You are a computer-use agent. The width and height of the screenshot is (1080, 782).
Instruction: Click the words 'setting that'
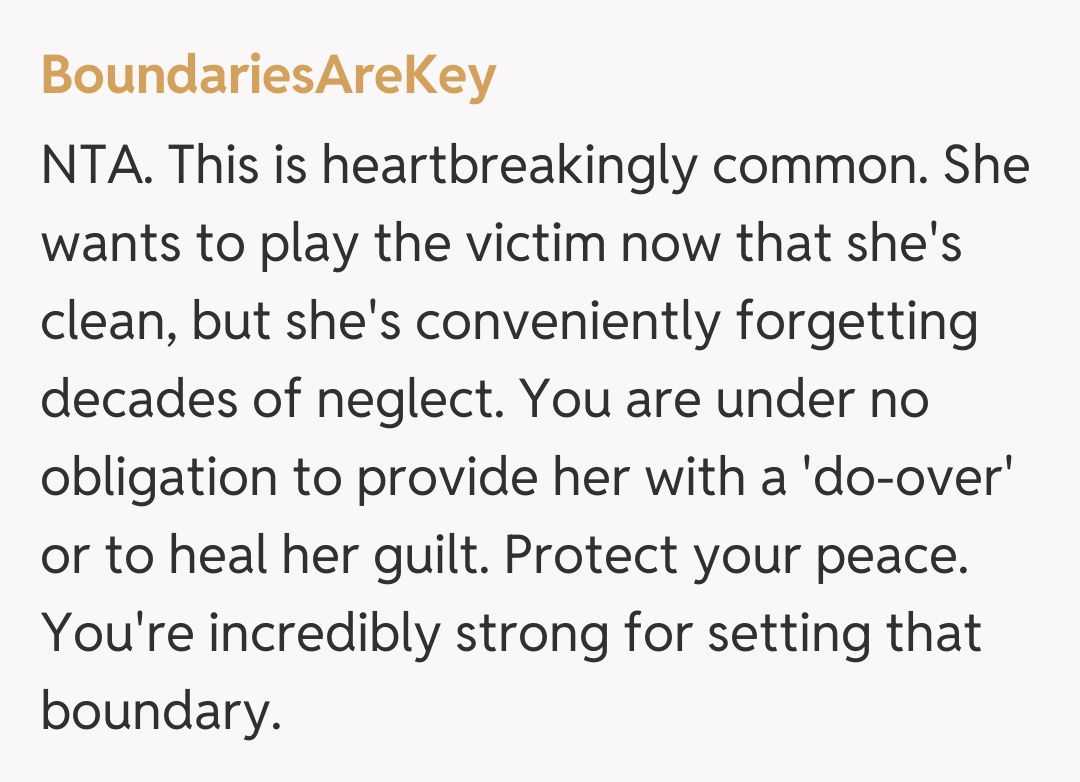846,634
